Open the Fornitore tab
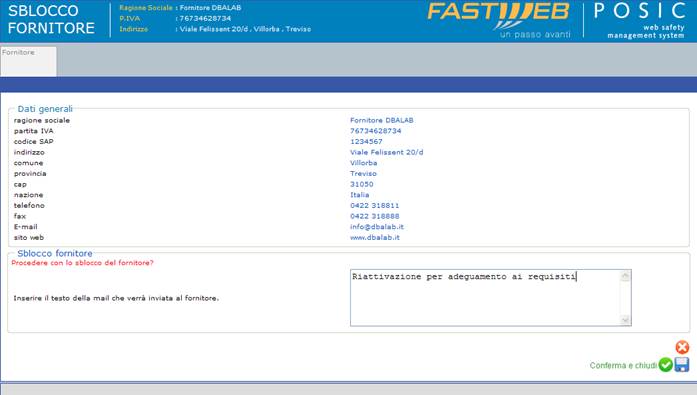Image resolution: width=697 pixels, height=395 pixels. click(x=28, y=61)
